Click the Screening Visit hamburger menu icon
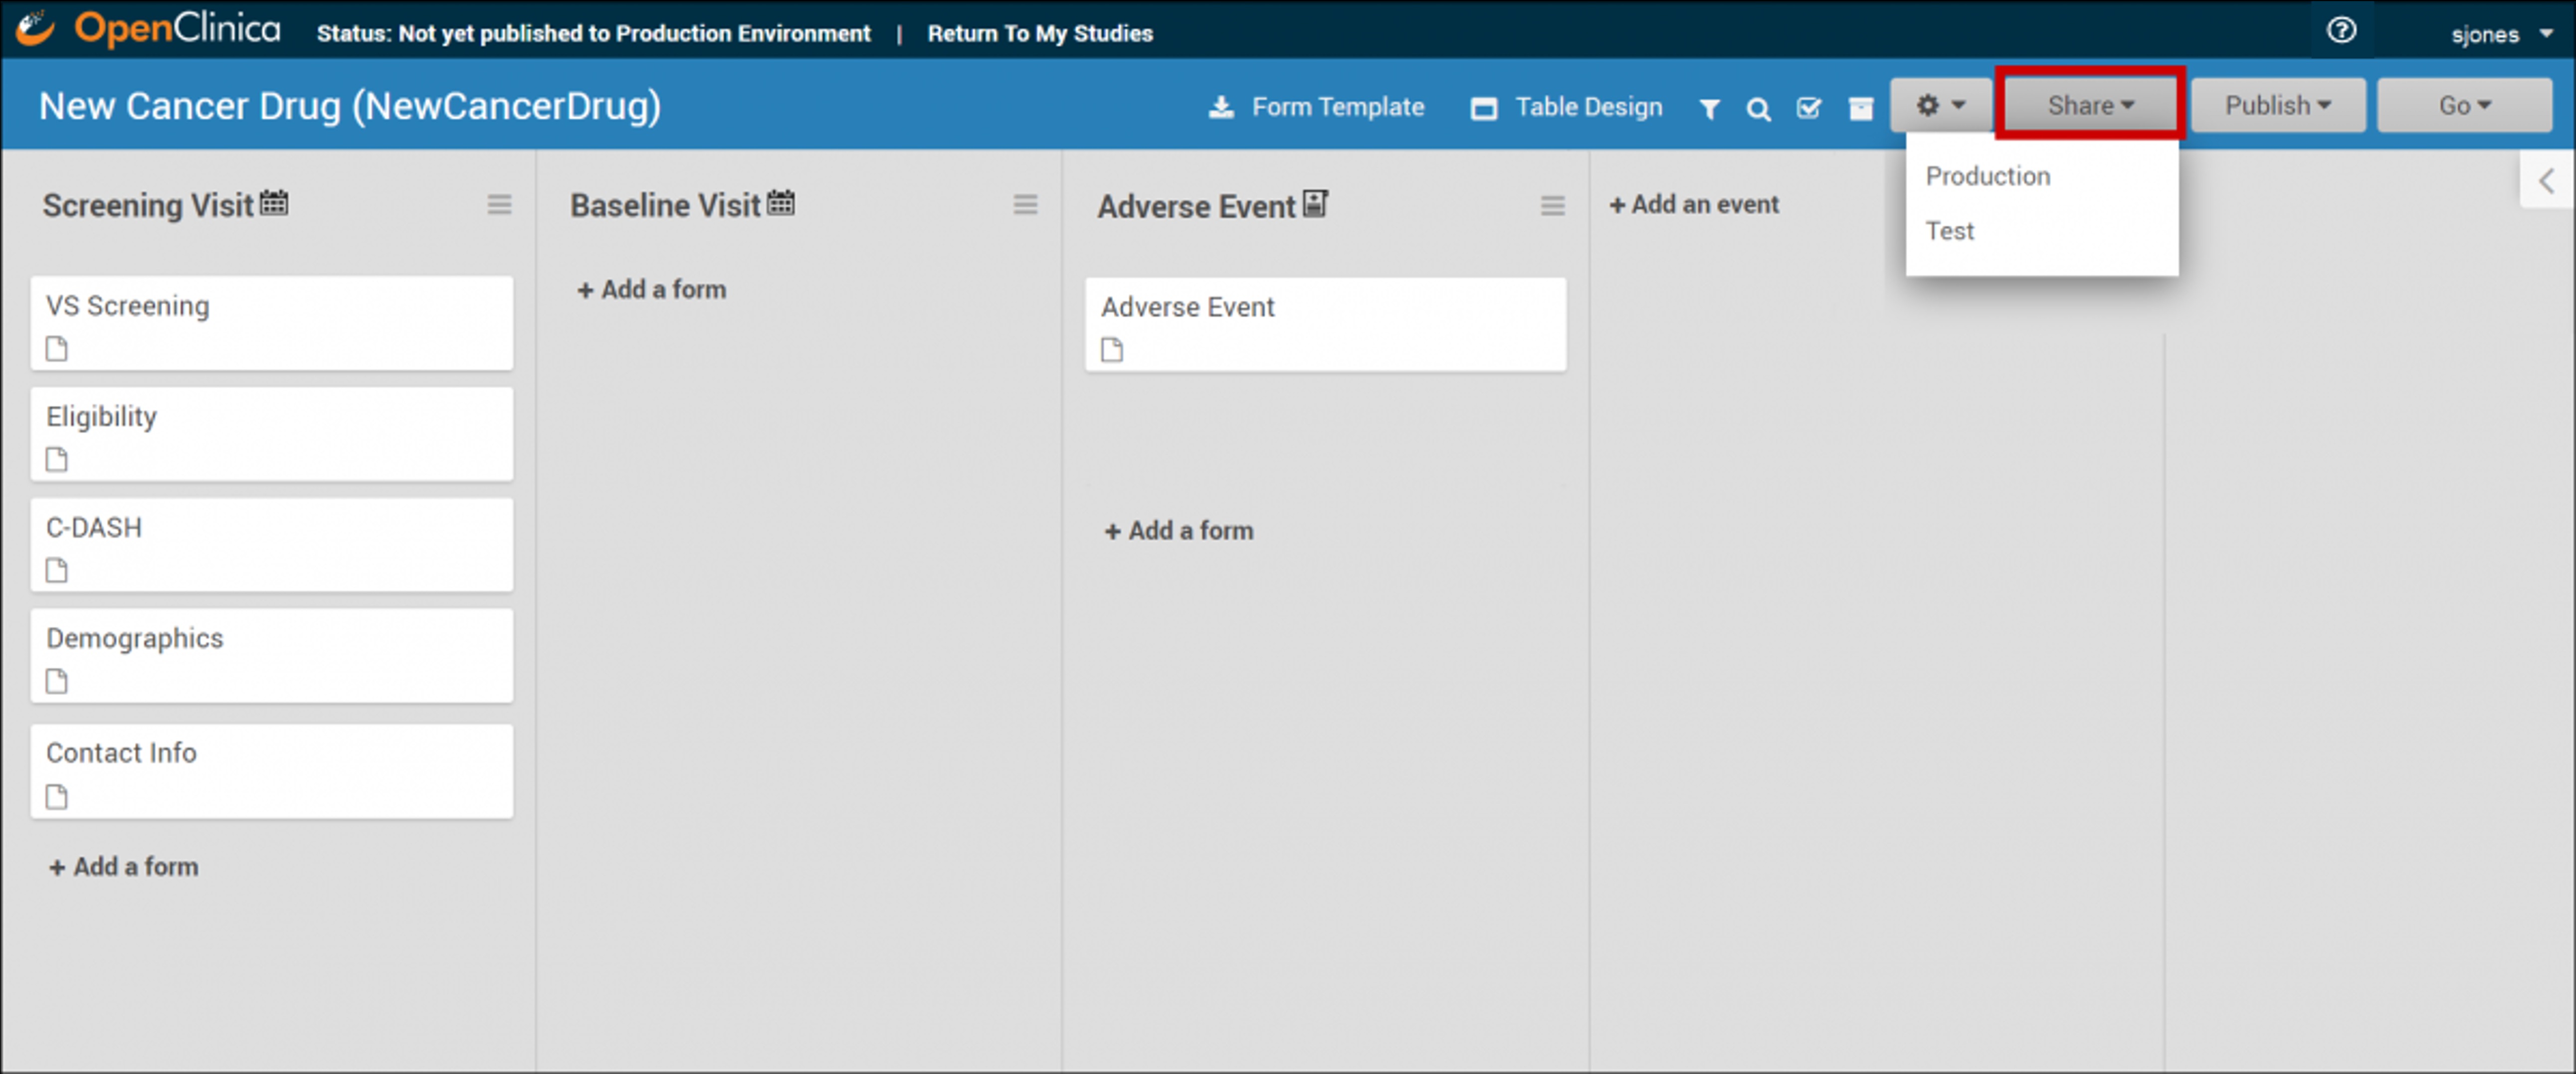 [x=499, y=205]
